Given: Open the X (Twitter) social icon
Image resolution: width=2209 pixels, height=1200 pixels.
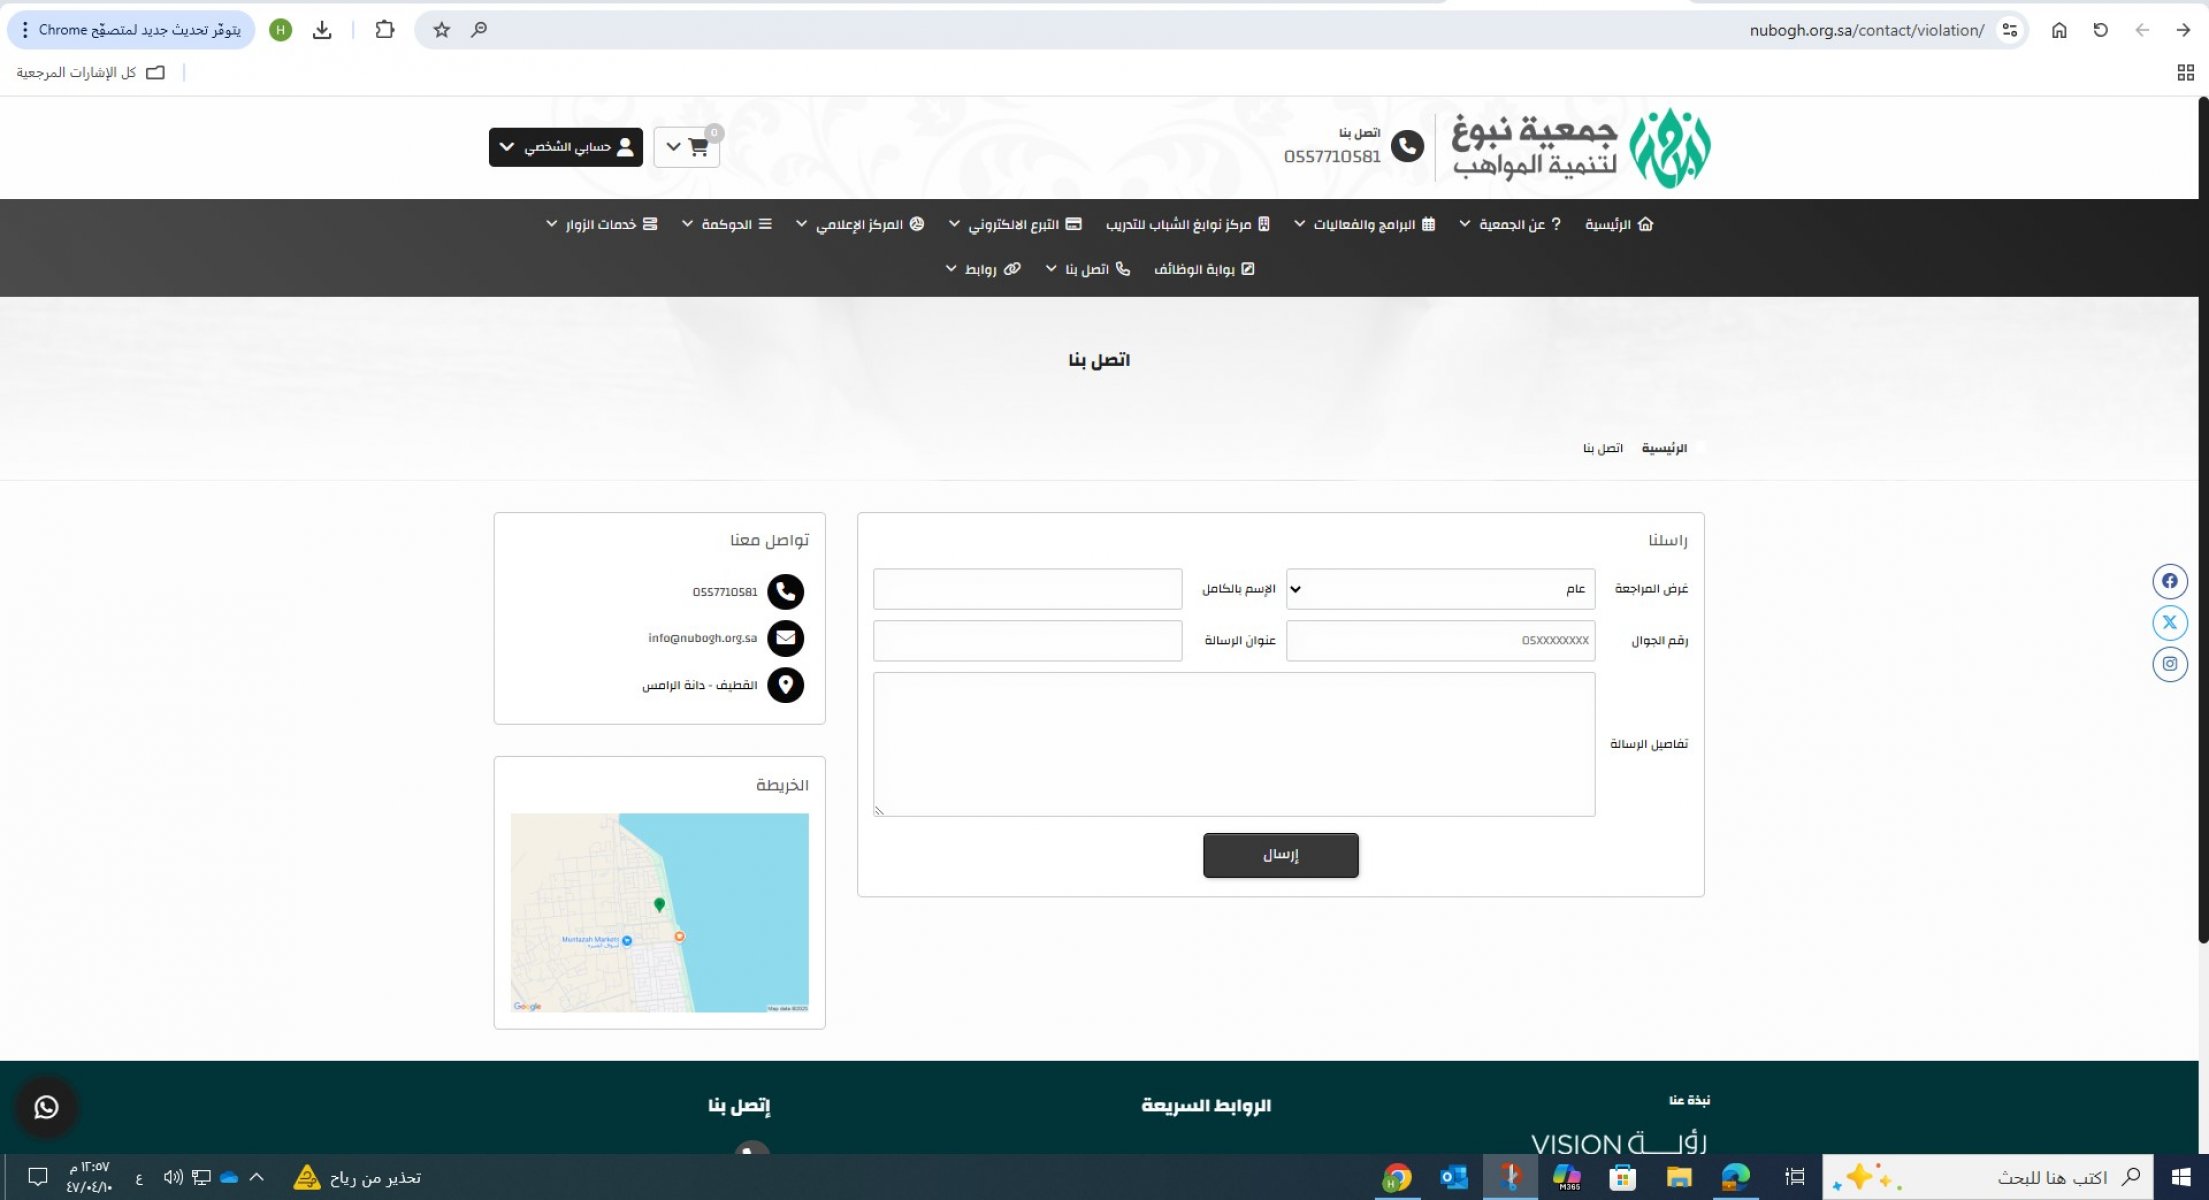Looking at the screenshot, I should (2169, 622).
